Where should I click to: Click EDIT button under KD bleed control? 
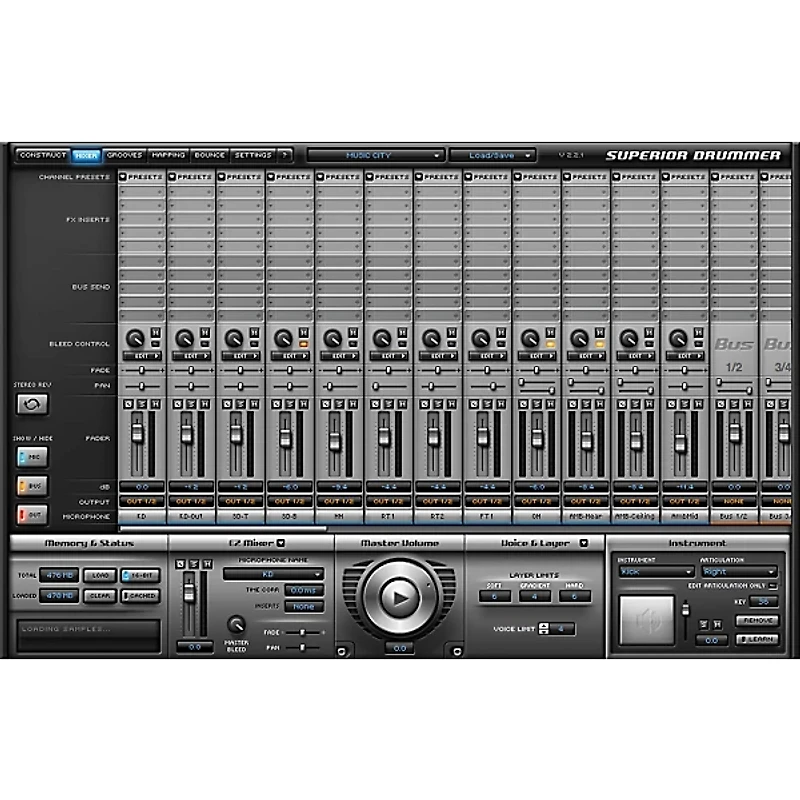coord(142,356)
